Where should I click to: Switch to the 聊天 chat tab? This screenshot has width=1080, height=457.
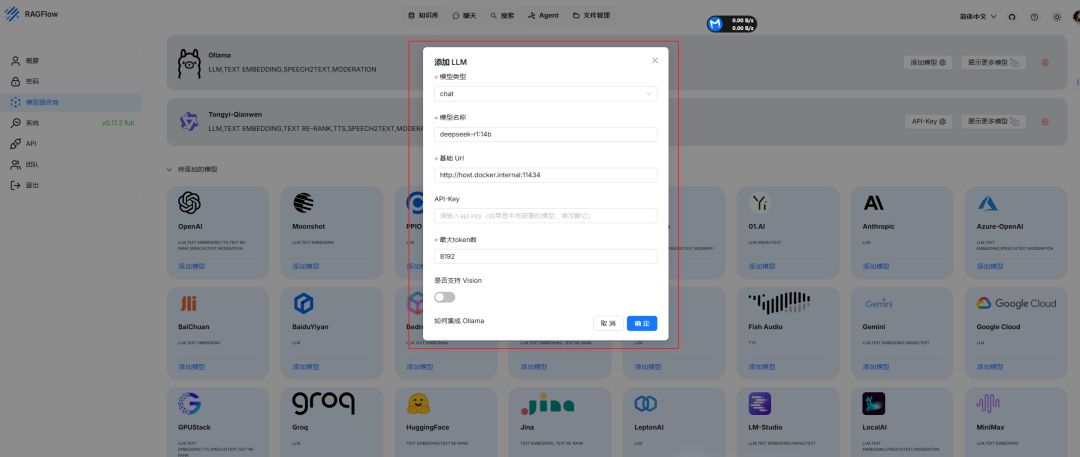(462, 15)
